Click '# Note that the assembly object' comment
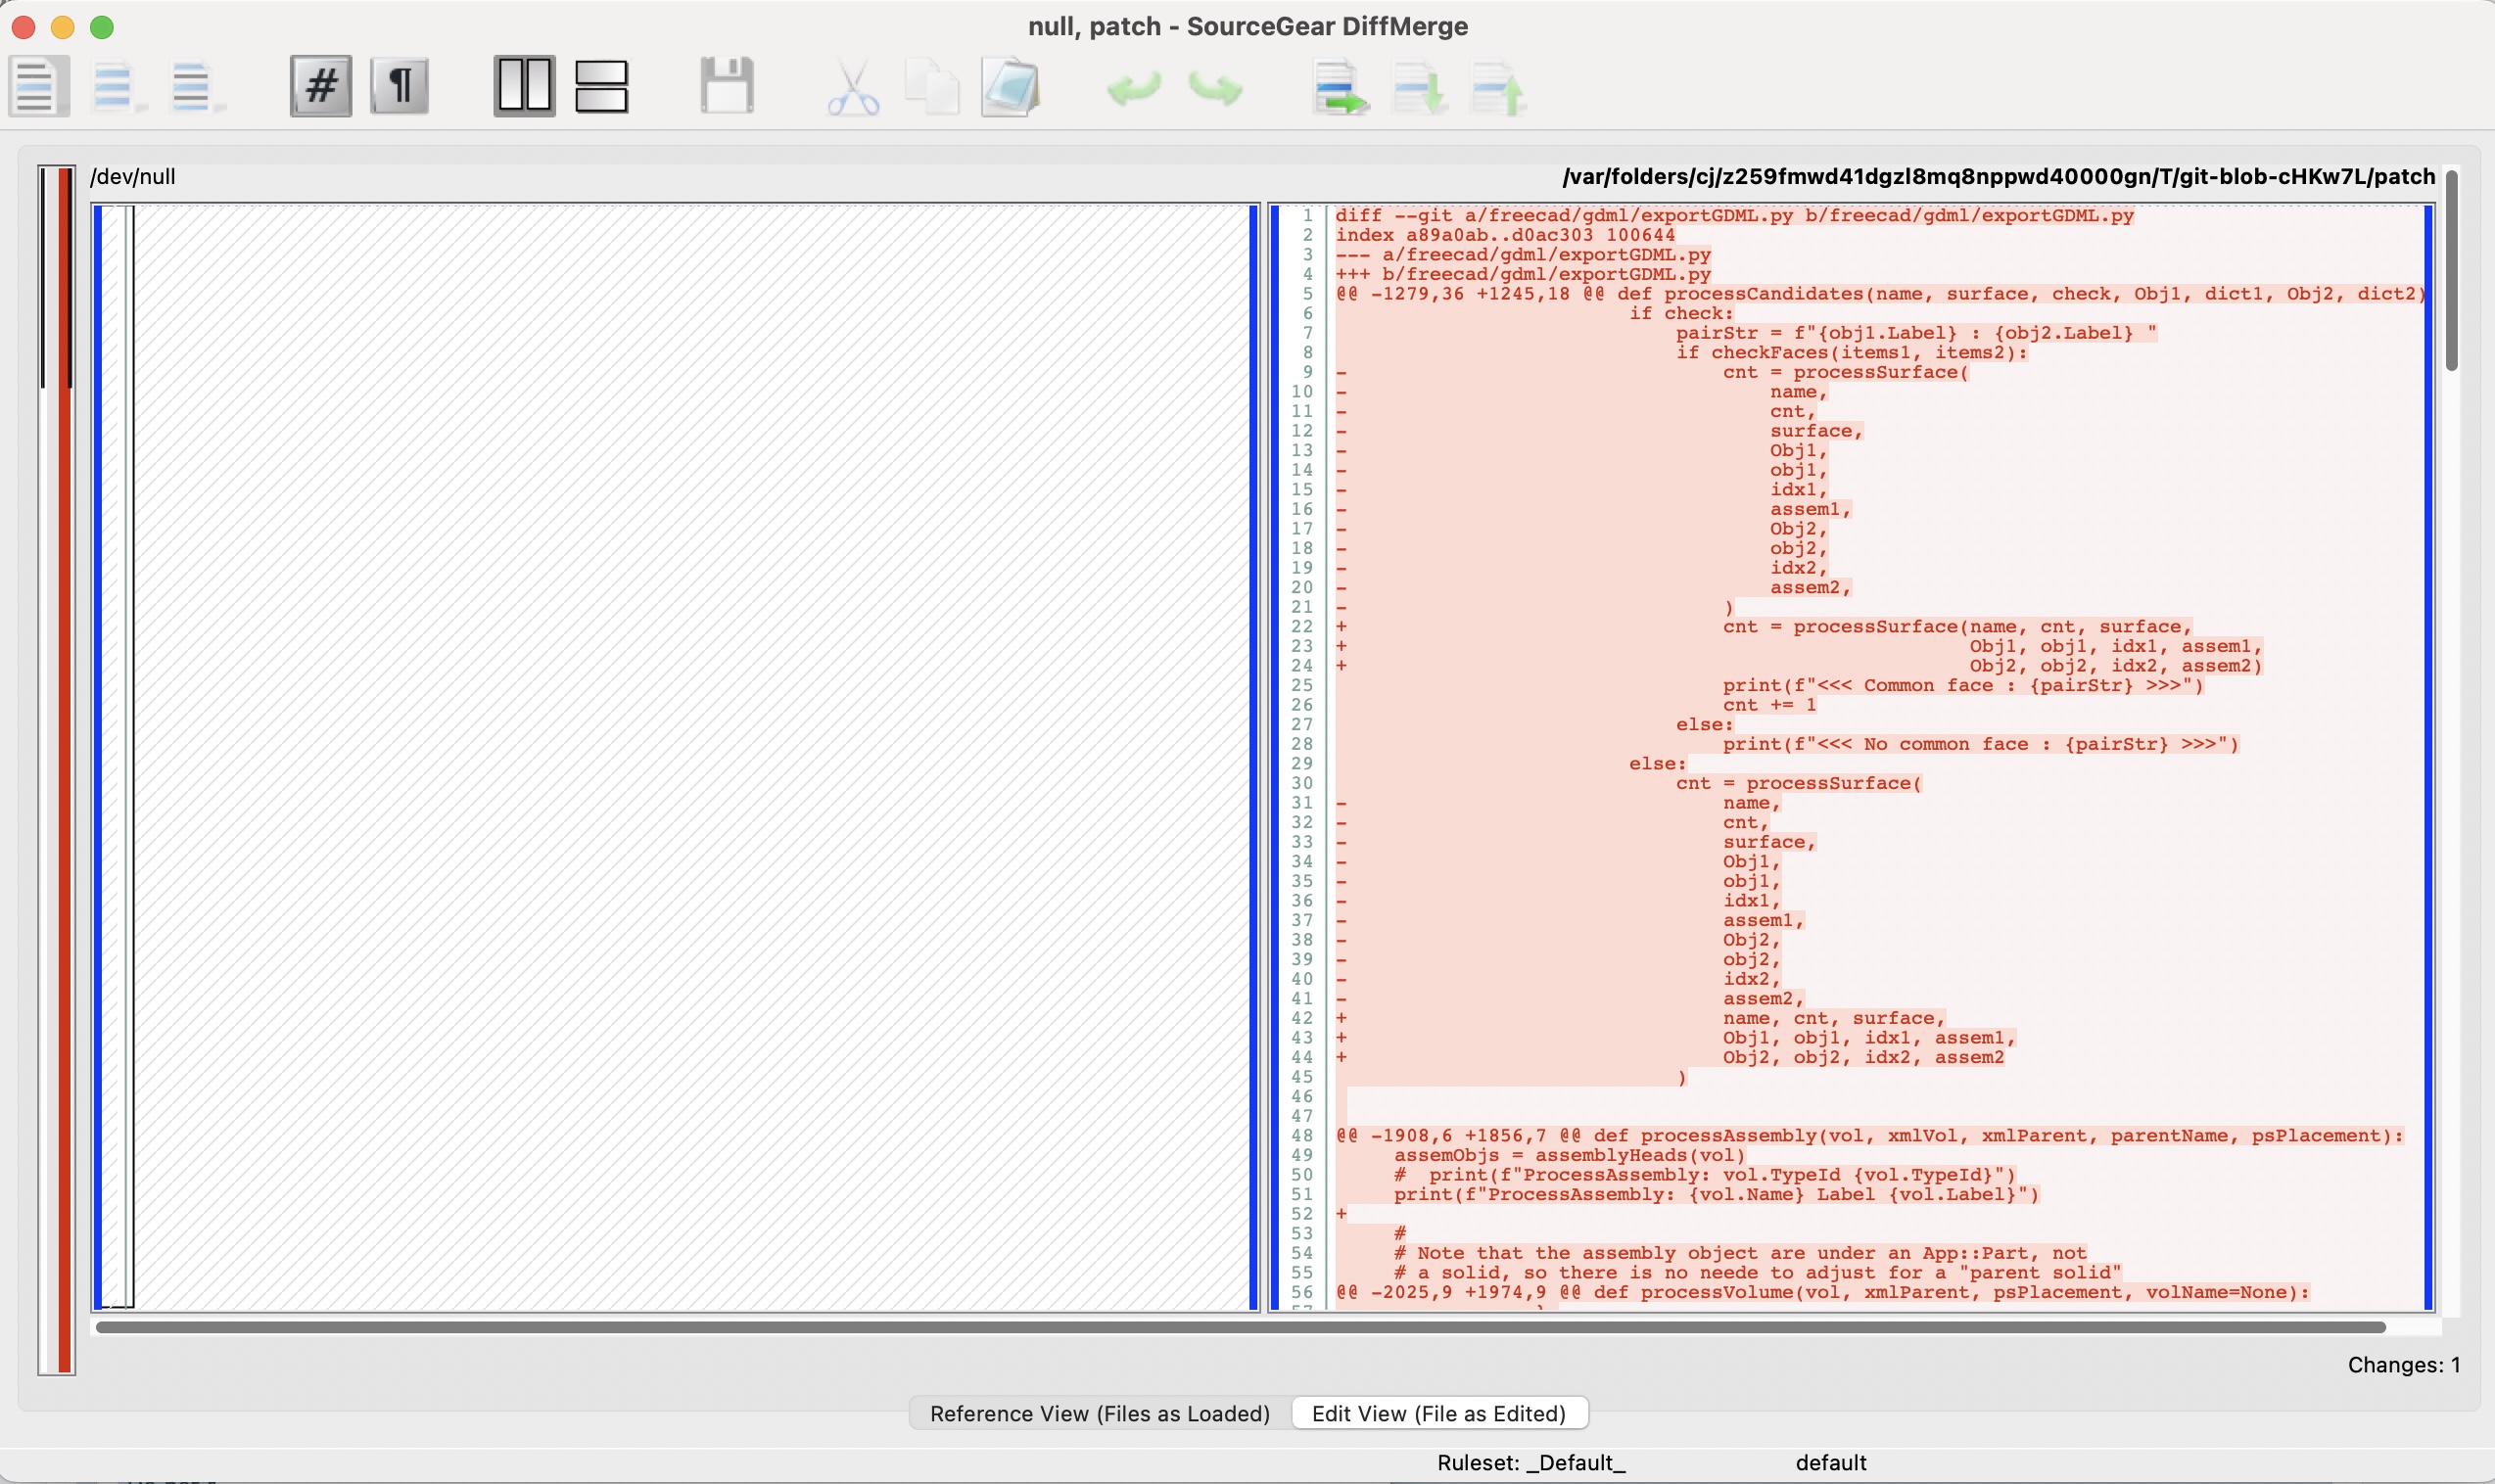Screen dimensions: 2495x1484 coord(1740,1253)
